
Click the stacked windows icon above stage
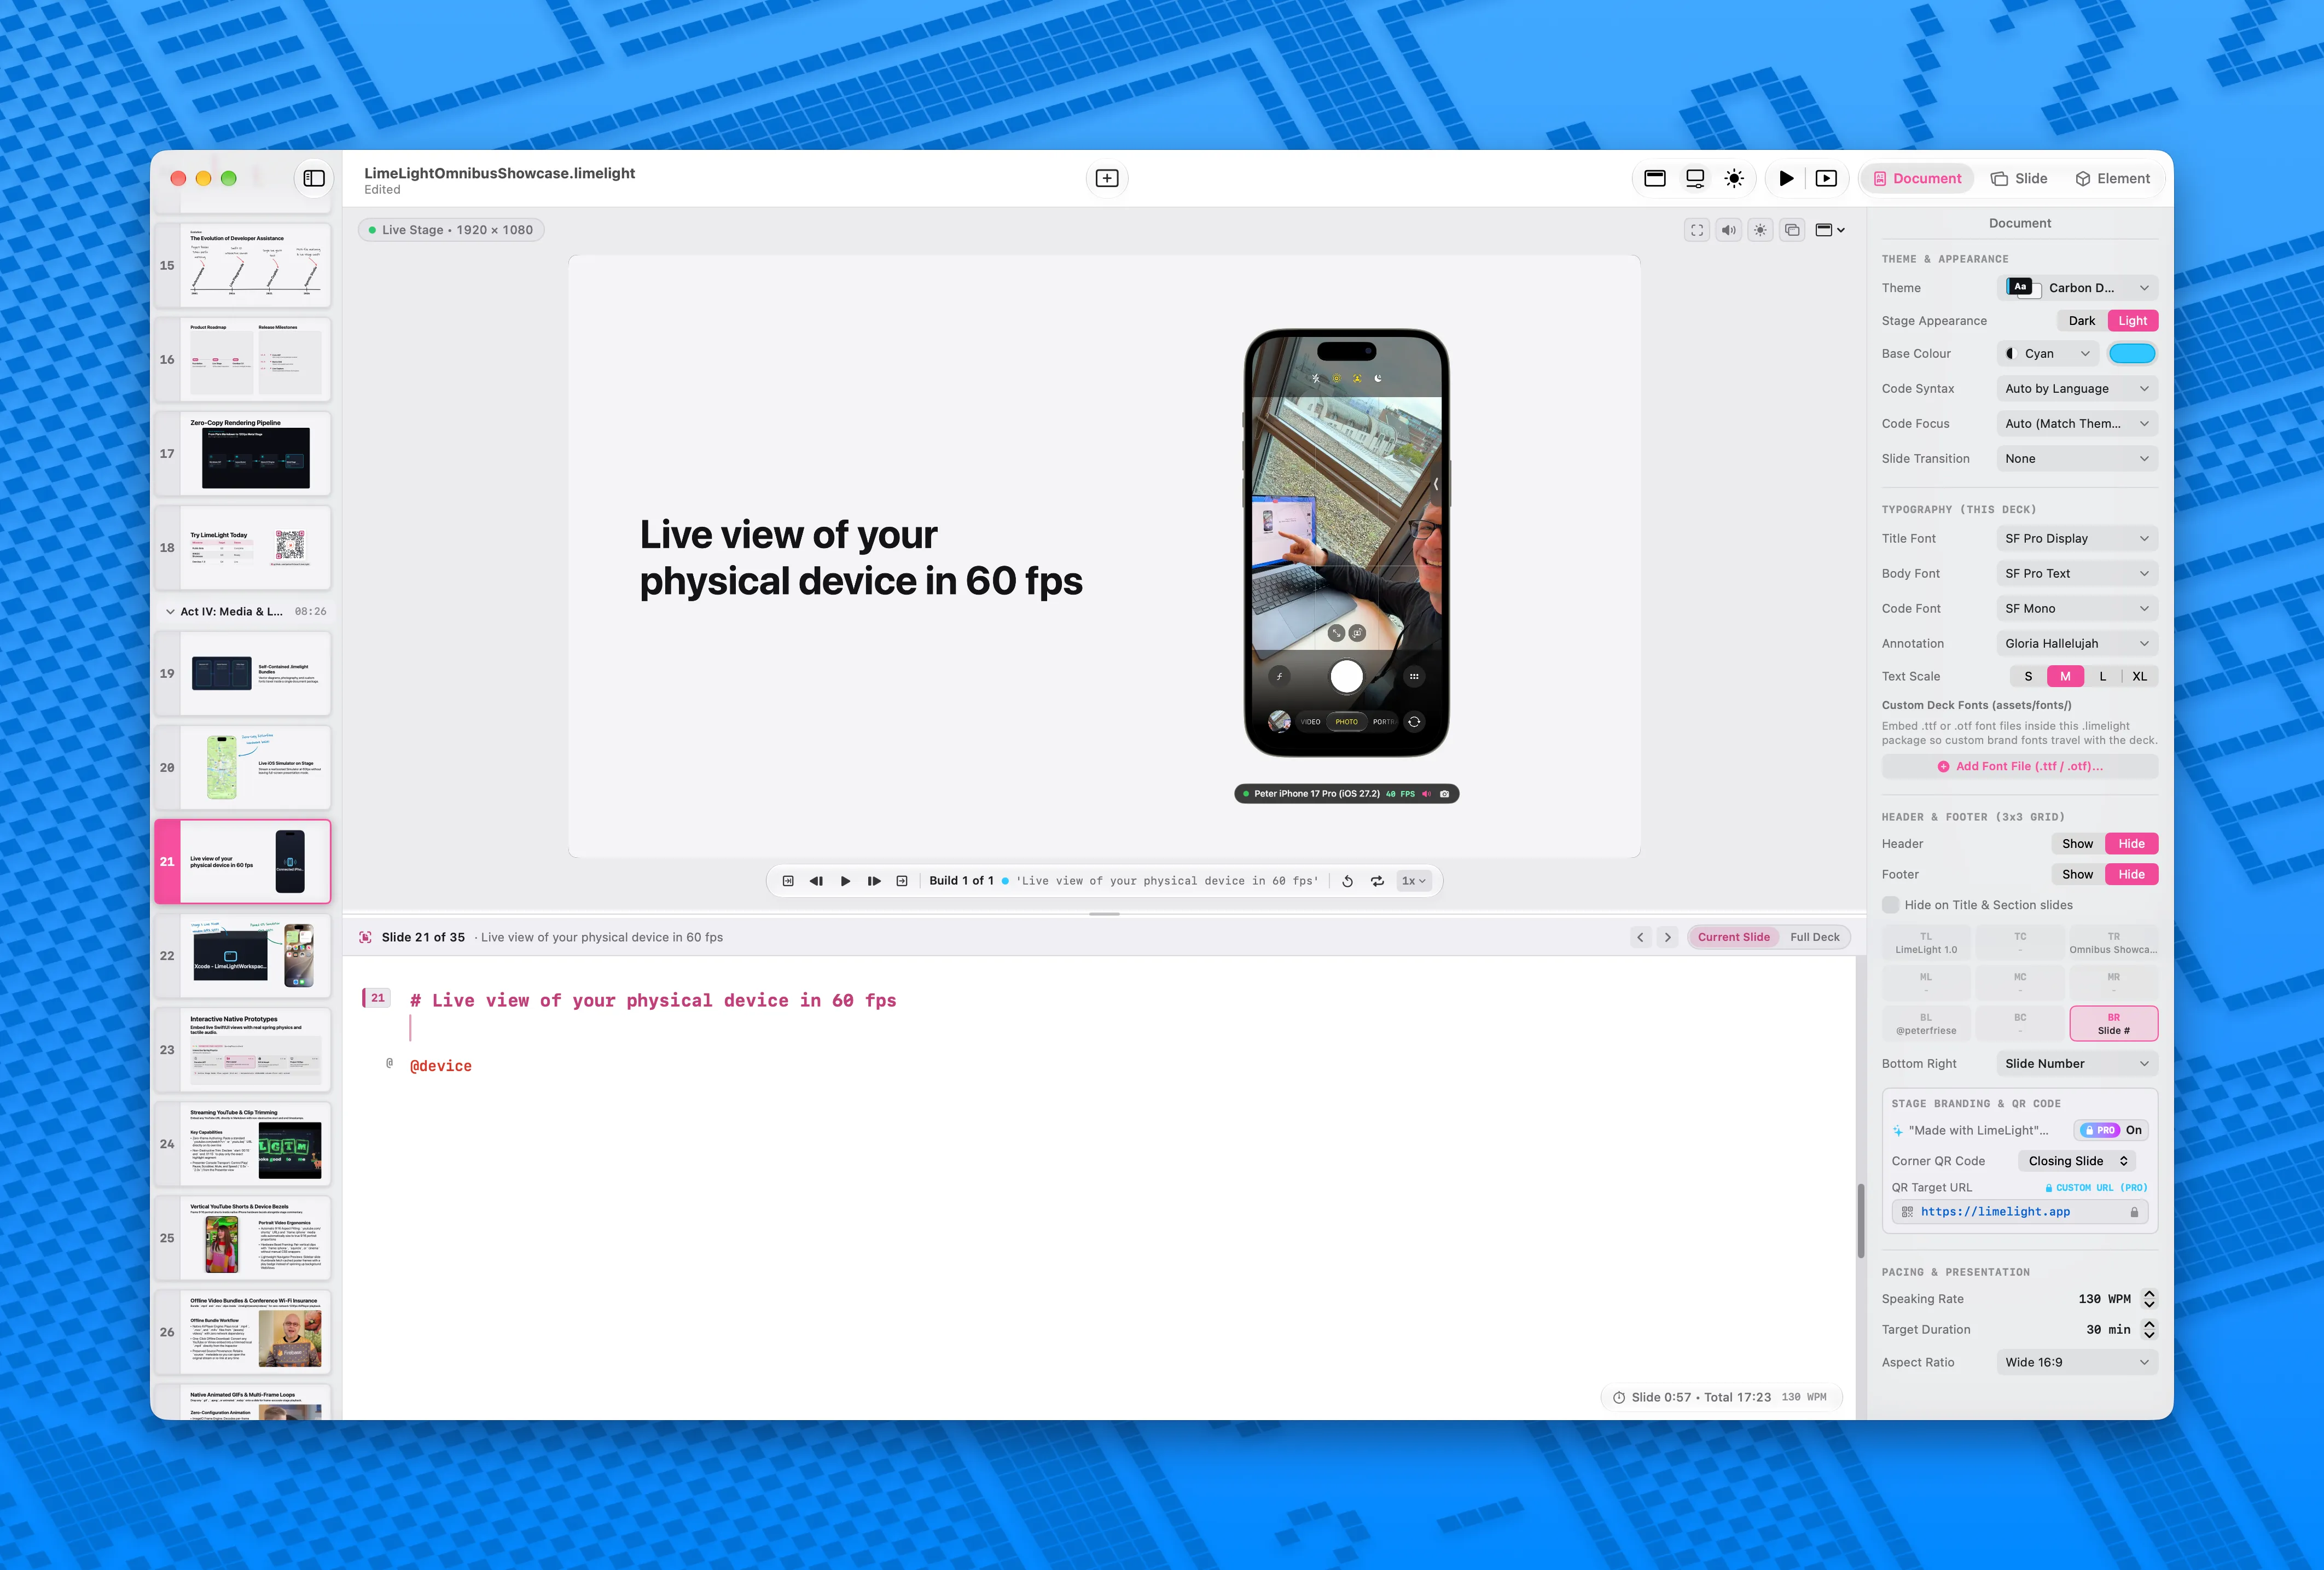pos(1792,230)
